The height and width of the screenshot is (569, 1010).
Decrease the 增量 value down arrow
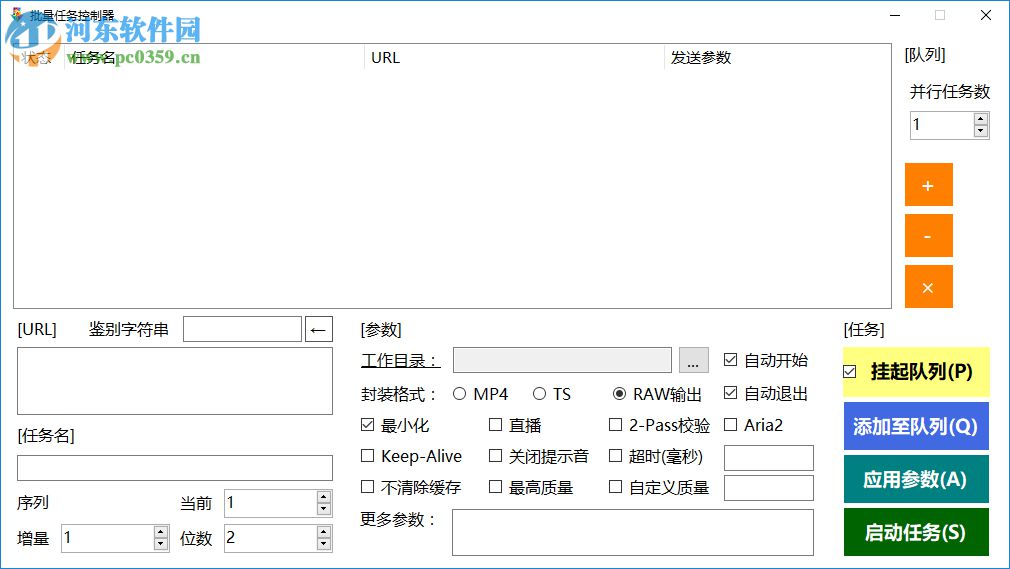tap(161, 544)
